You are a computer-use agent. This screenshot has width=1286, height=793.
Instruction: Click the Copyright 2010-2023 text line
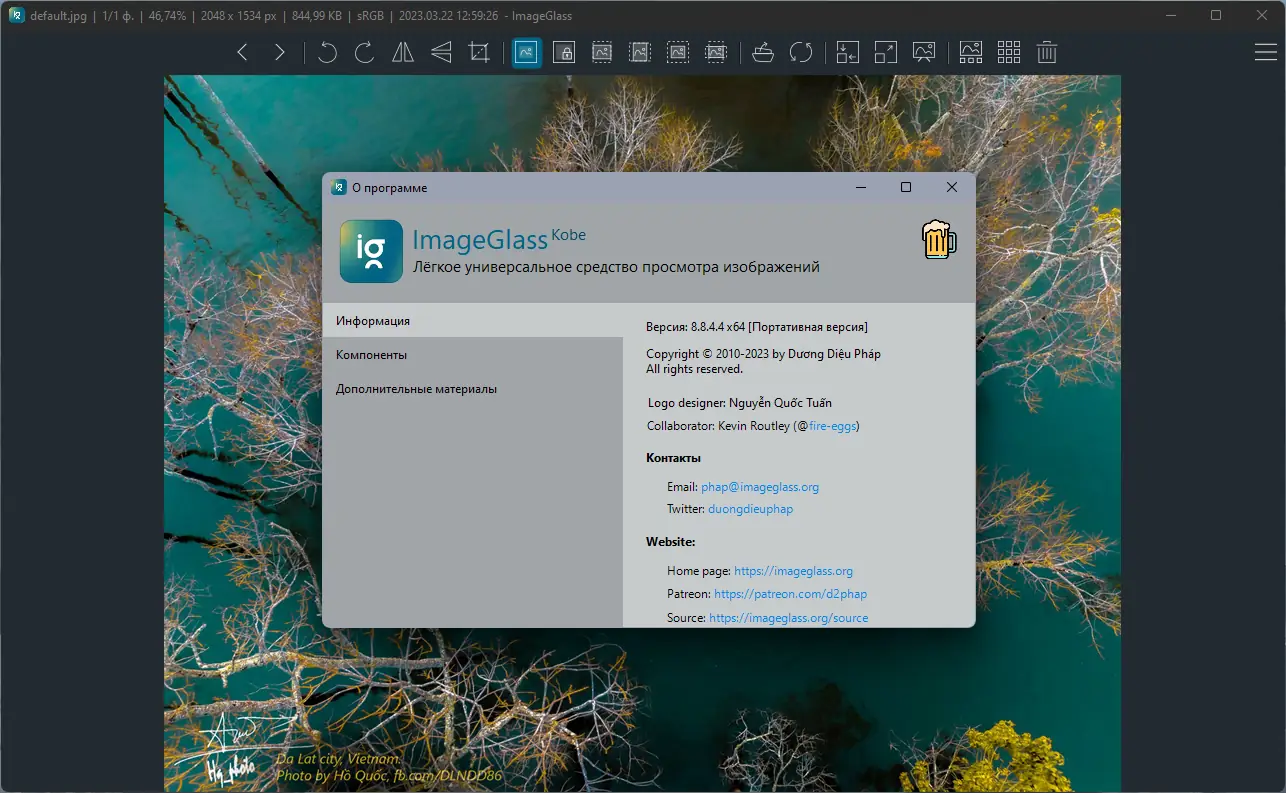pos(763,354)
